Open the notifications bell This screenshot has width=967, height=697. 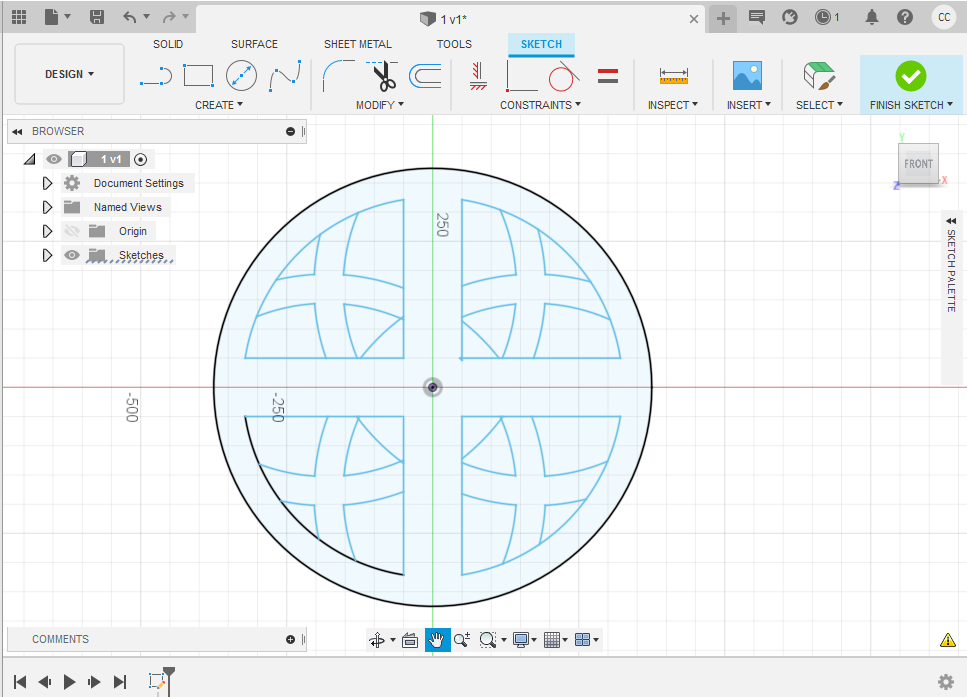pyautogui.click(x=871, y=17)
